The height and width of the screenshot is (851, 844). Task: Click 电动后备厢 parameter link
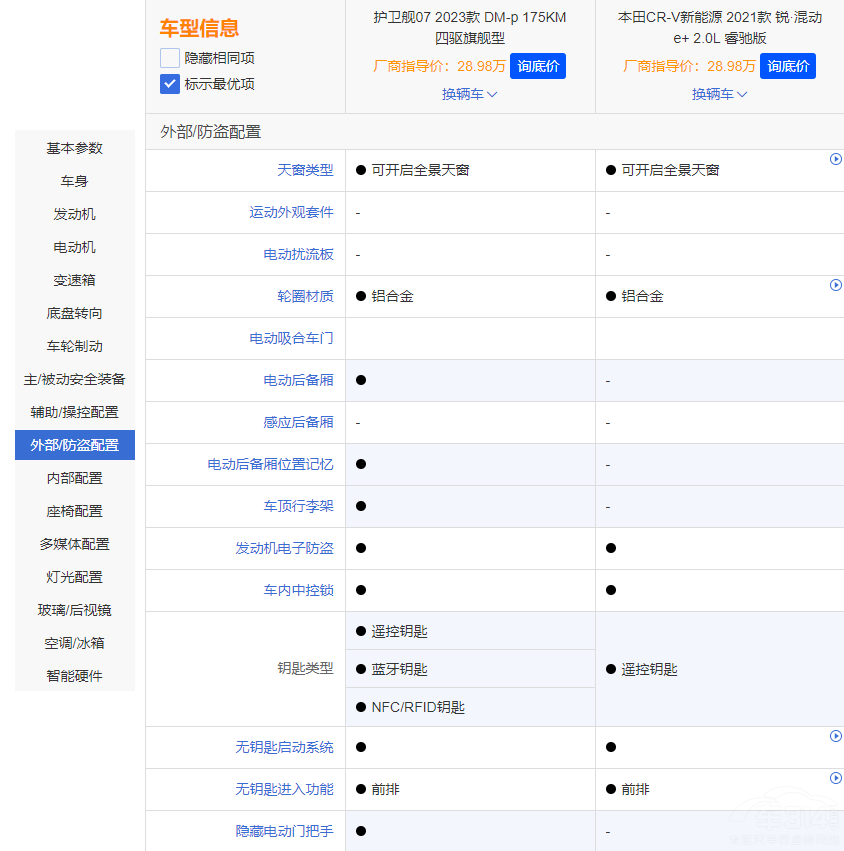[x=298, y=381]
